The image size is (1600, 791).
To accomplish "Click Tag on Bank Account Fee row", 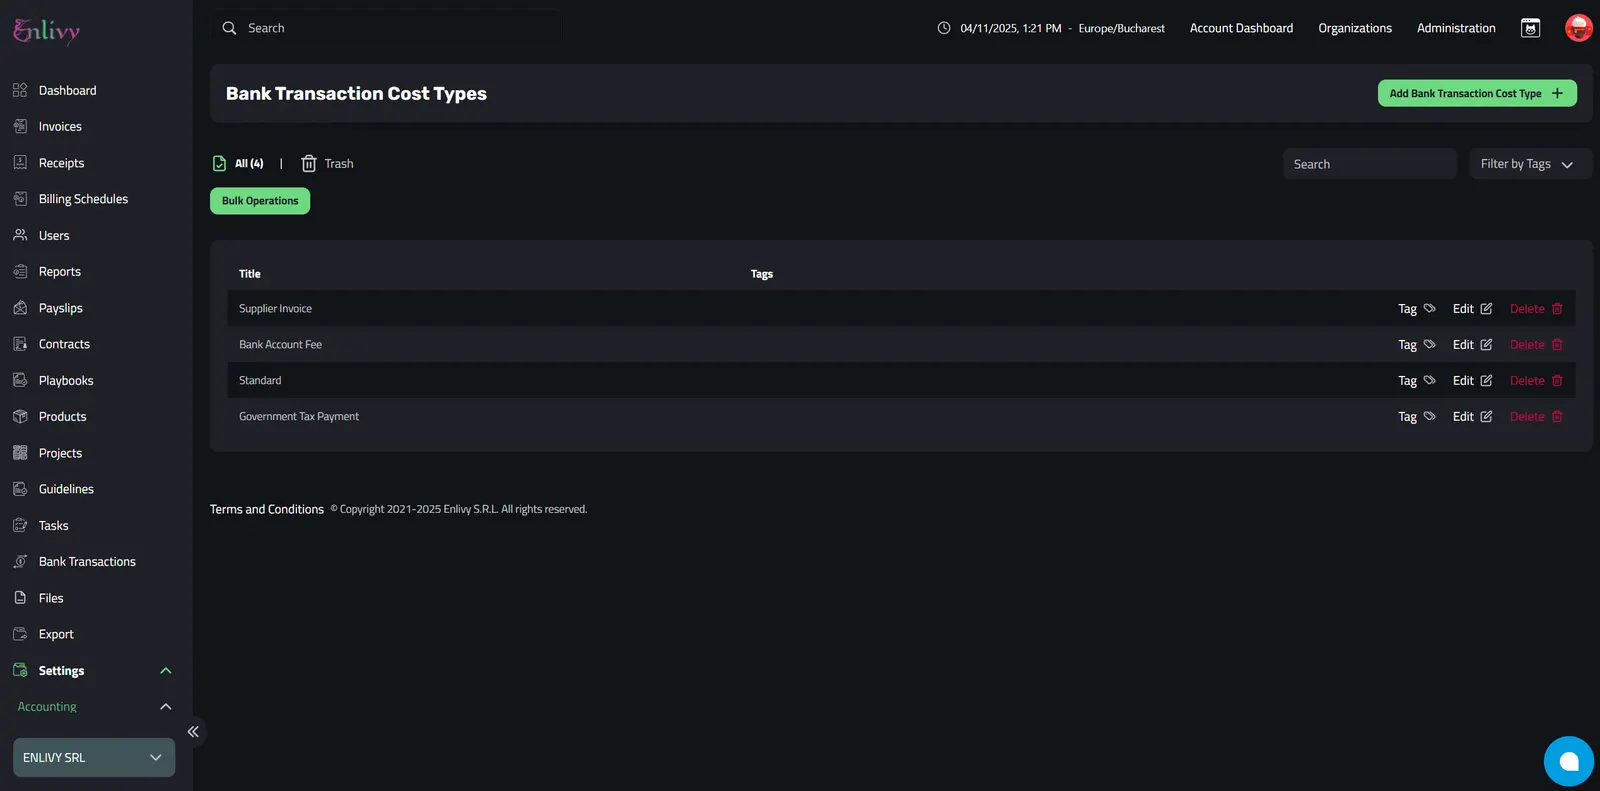I will [x=1416, y=345].
